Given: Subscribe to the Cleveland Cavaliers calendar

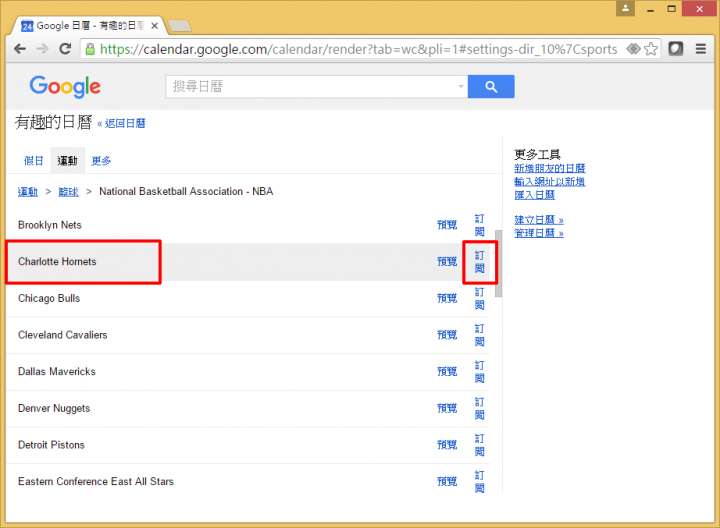Looking at the screenshot, I should pyautogui.click(x=479, y=335).
